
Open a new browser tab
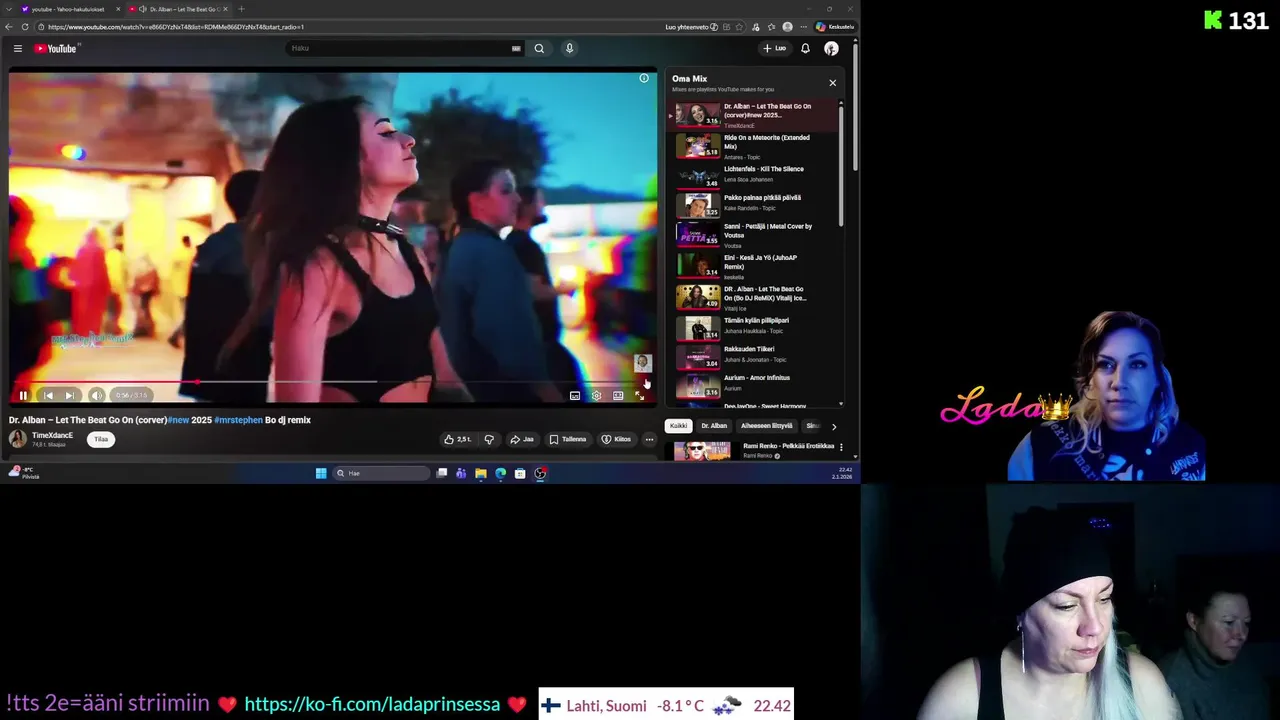(241, 9)
